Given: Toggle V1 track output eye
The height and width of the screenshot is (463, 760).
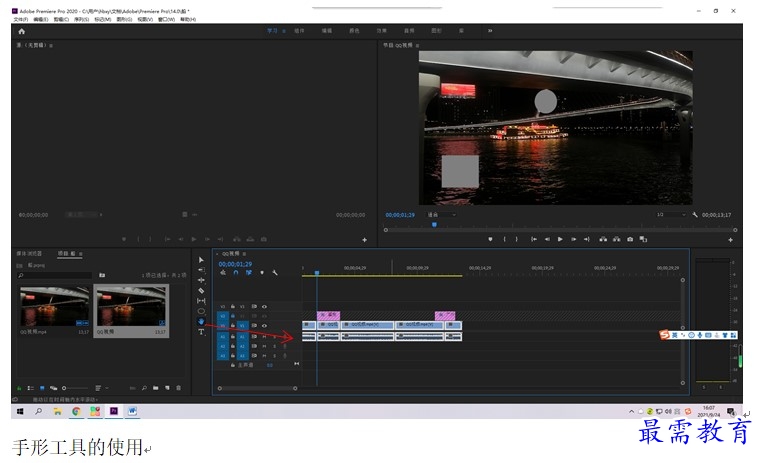Looking at the screenshot, I should pyautogui.click(x=264, y=326).
